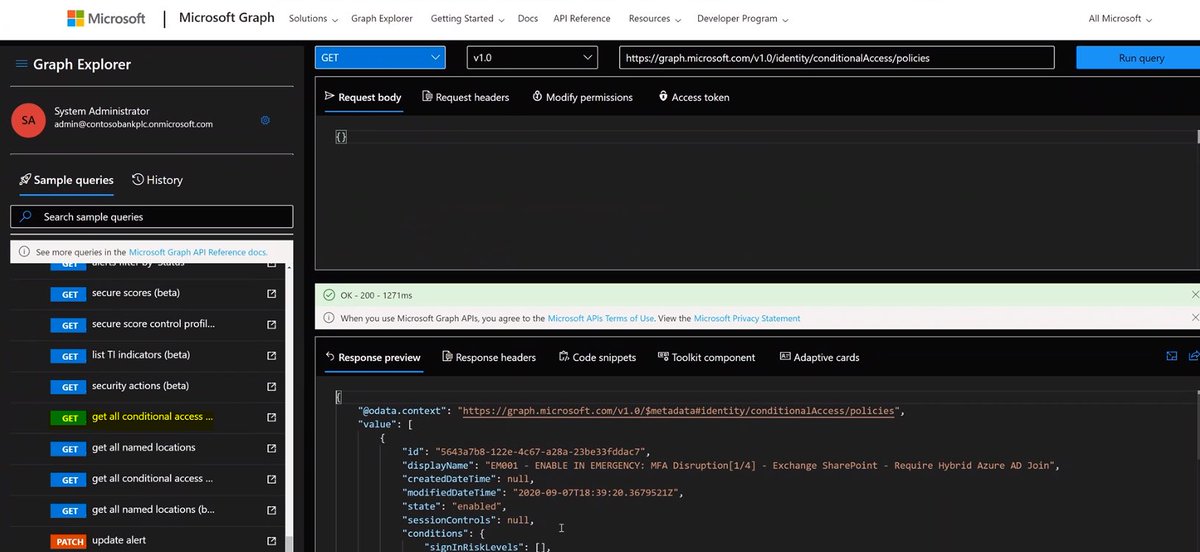Open docs link icon for list TI indicators
The width and height of the screenshot is (1200, 552).
[271, 356]
